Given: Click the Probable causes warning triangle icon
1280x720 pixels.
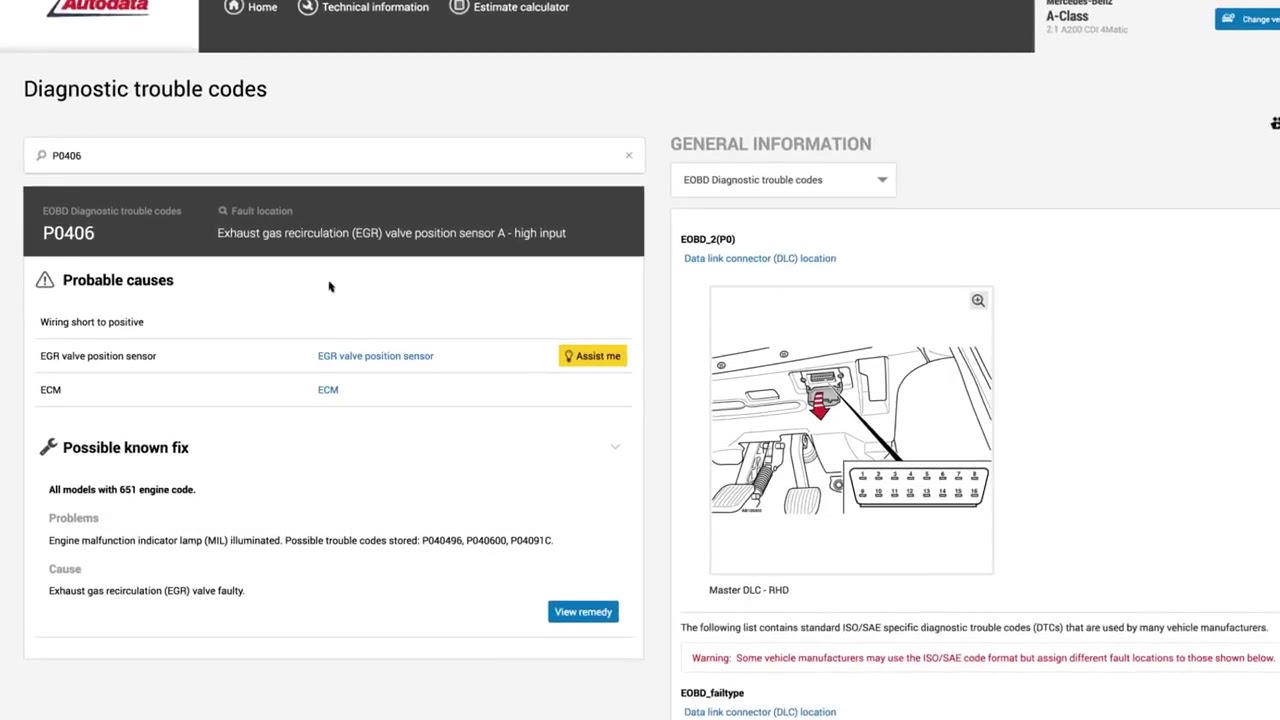Looking at the screenshot, I should click(x=45, y=280).
